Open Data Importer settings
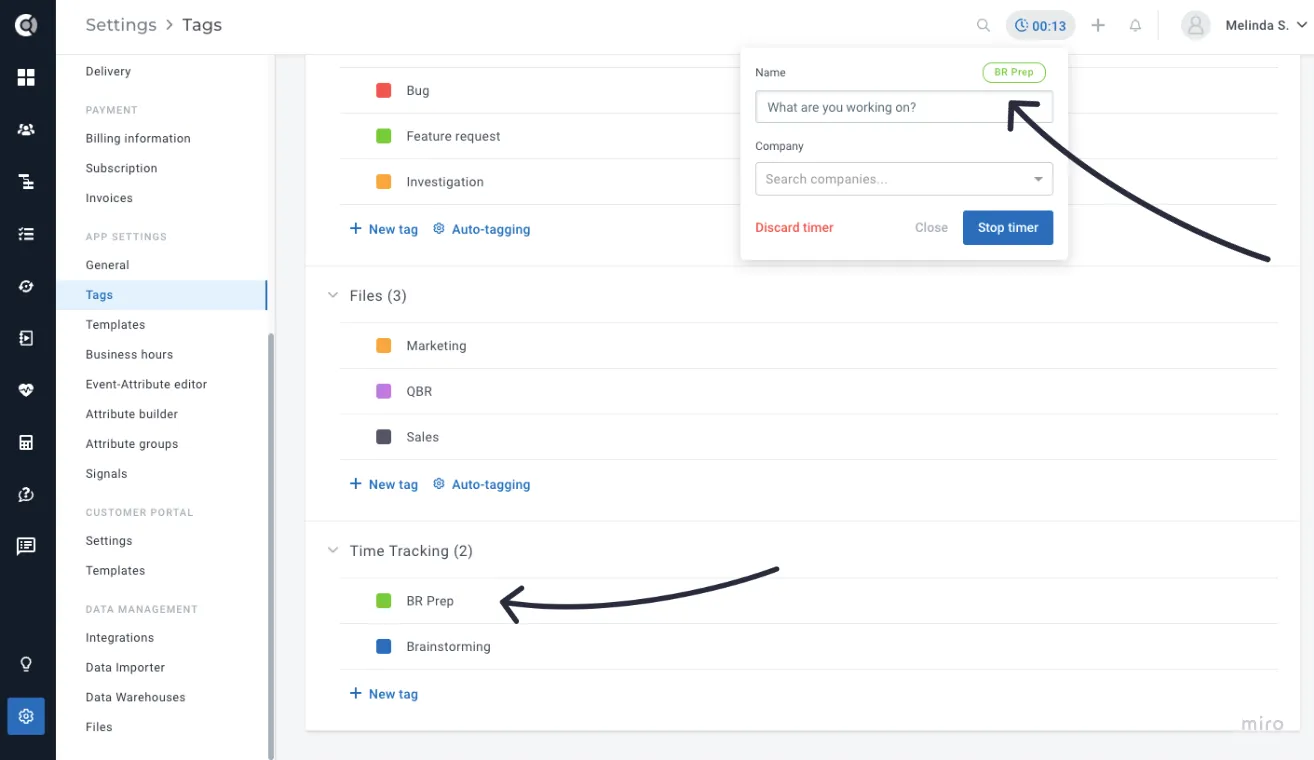Viewport: 1314px width, 760px height. coord(125,667)
